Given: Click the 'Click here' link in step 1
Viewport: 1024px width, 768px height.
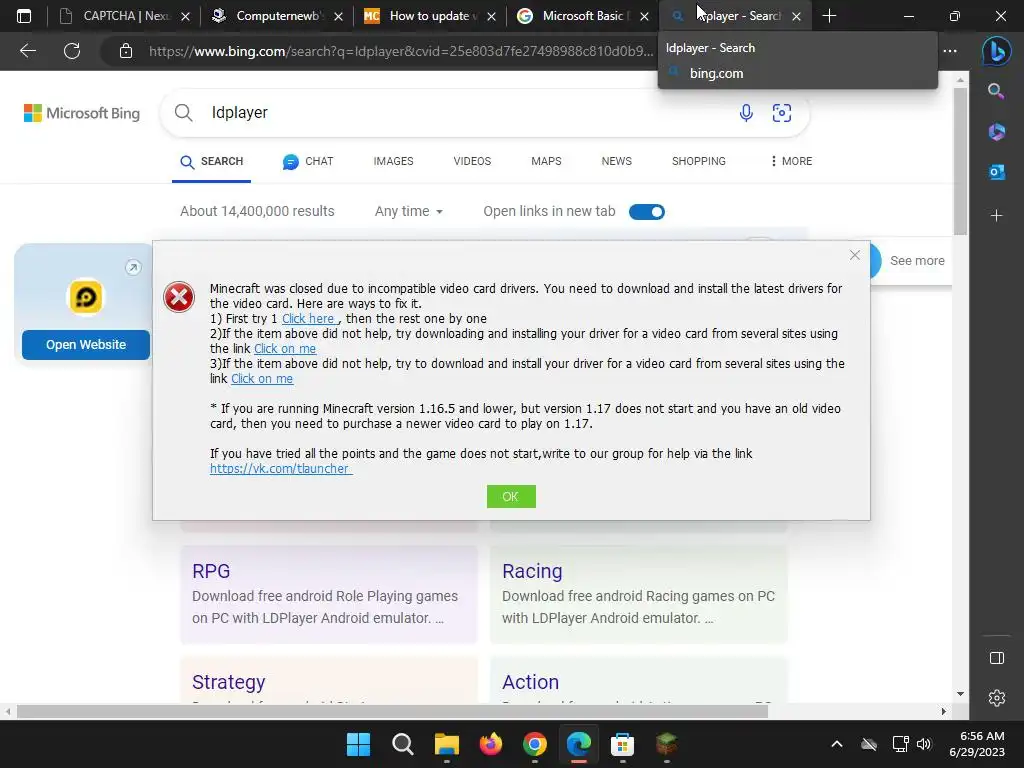Looking at the screenshot, I should click(310, 319).
